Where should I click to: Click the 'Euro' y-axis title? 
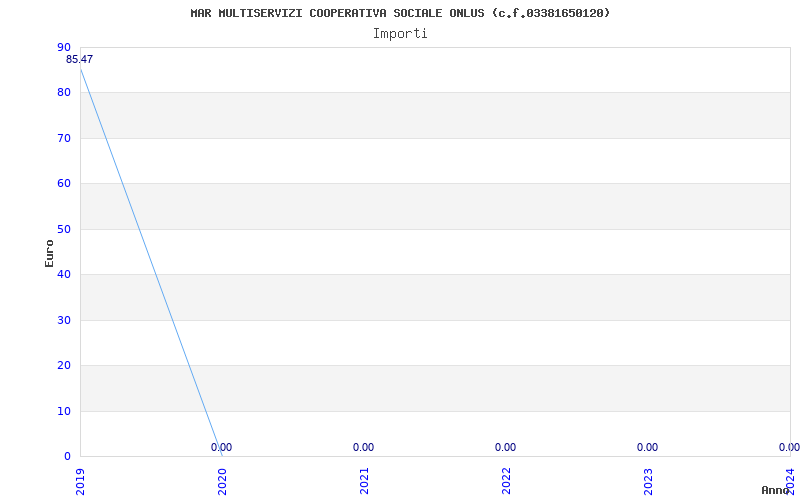49,253
